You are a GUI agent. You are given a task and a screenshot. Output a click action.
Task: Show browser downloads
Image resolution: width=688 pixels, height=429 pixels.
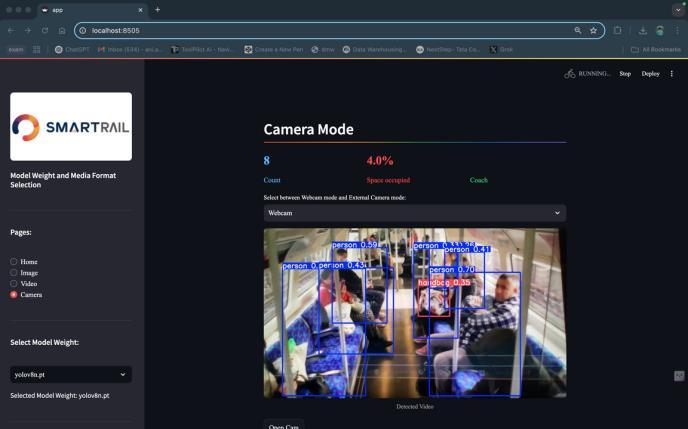click(642, 30)
